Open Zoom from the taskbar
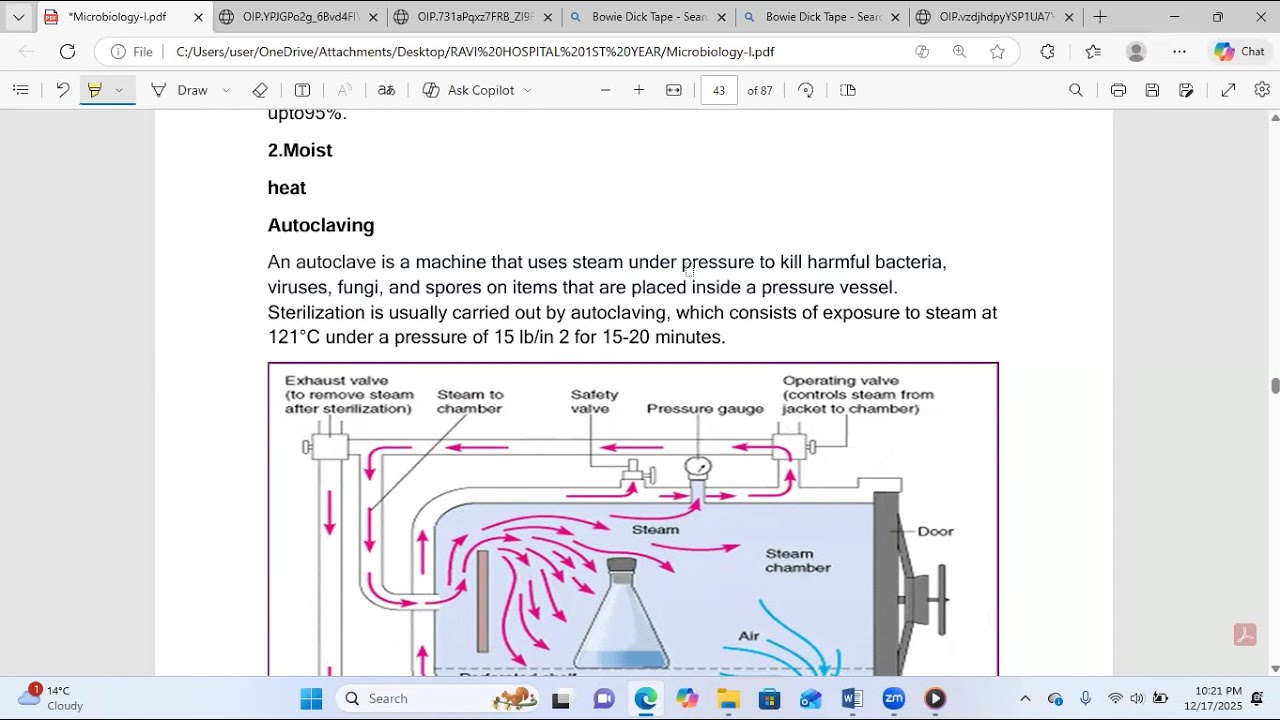 point(894,698)
